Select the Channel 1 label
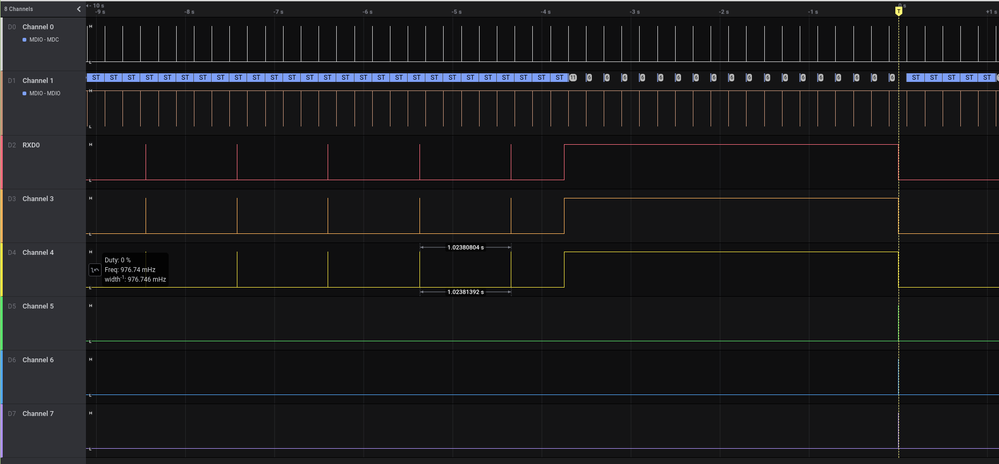 coord(38,81)
